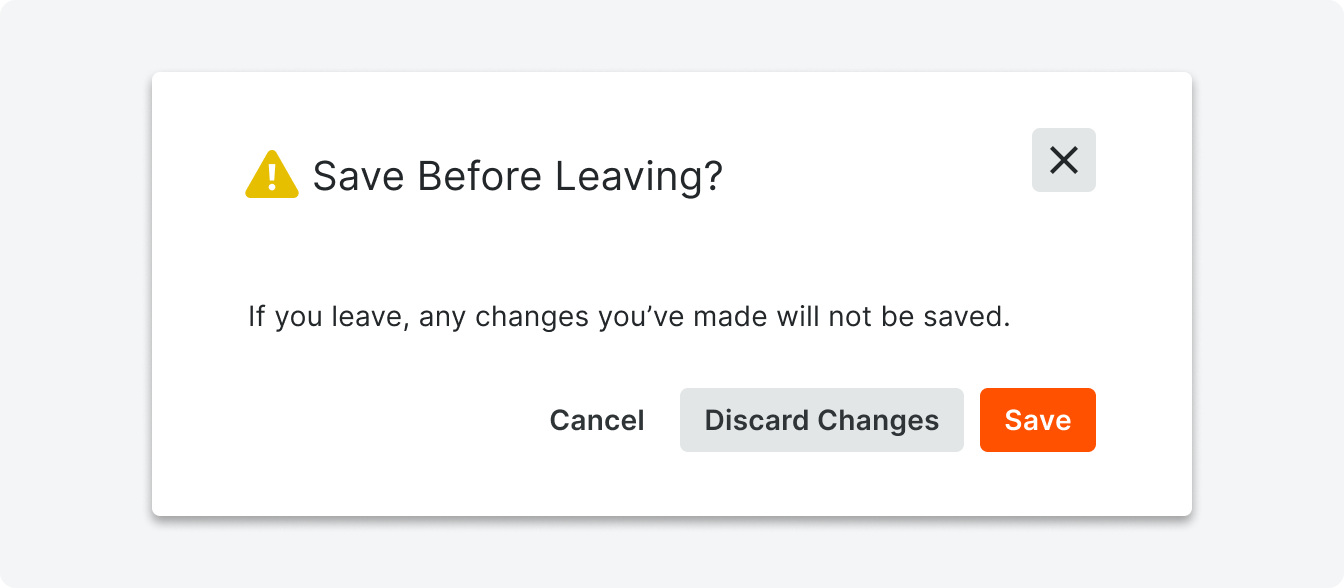Close the dialog with the X icon

[x=1064, y=160]
